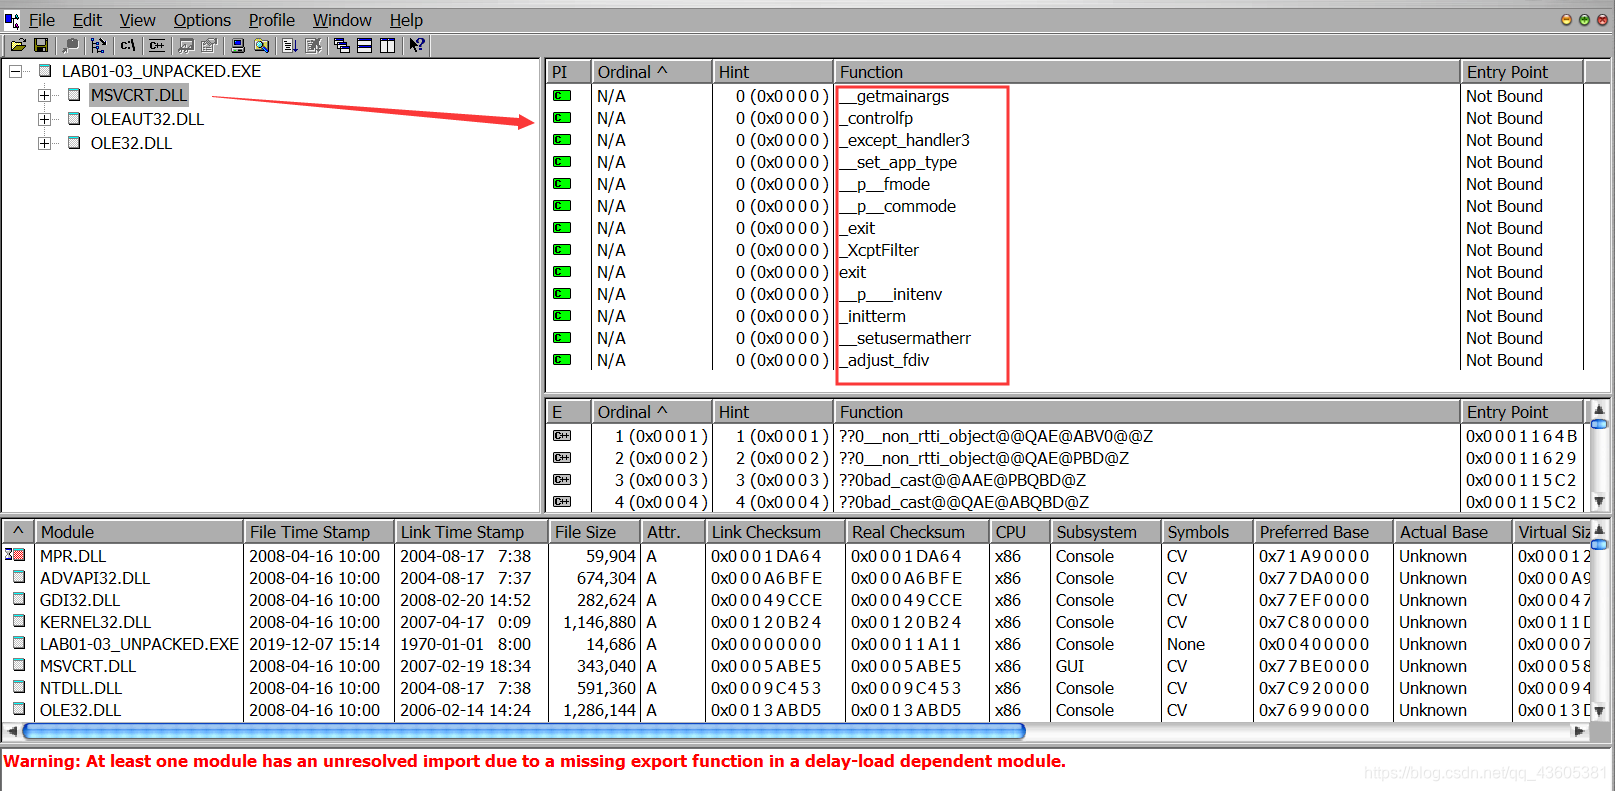Screen dimensions: 1615x791
Task: Click the context Help arrow icon
Action: click(417, 45)
